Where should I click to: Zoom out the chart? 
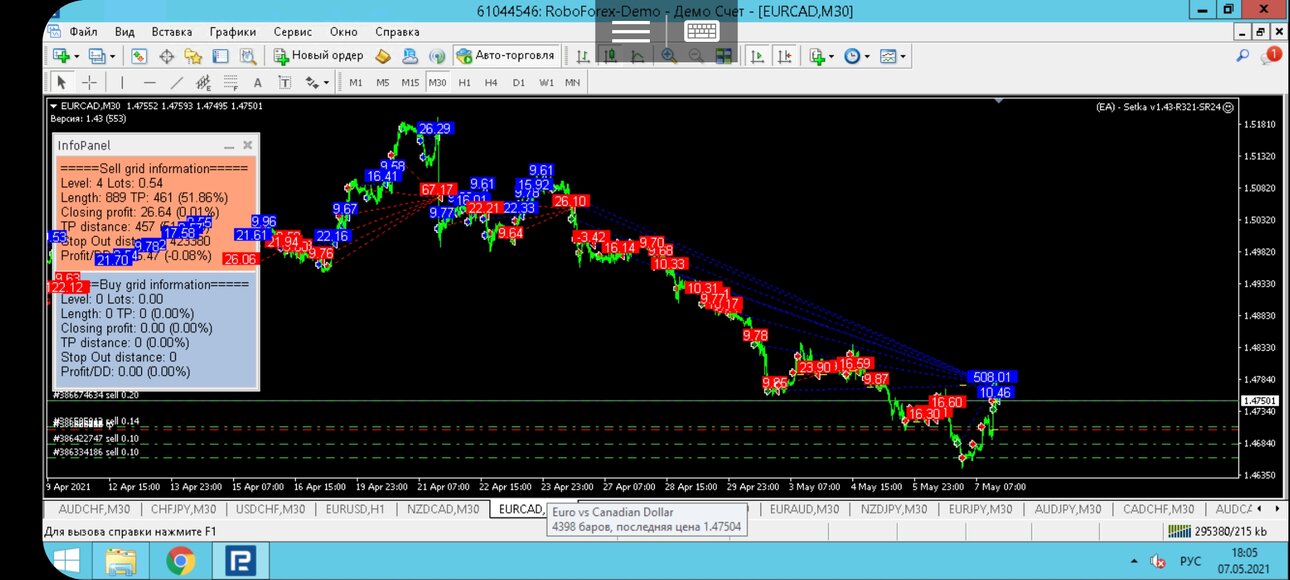click(696, 56)
